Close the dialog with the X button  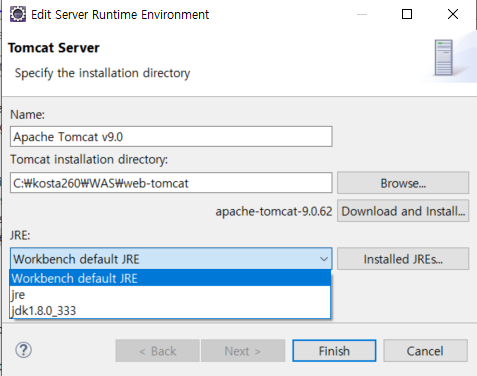pos(453,14)
